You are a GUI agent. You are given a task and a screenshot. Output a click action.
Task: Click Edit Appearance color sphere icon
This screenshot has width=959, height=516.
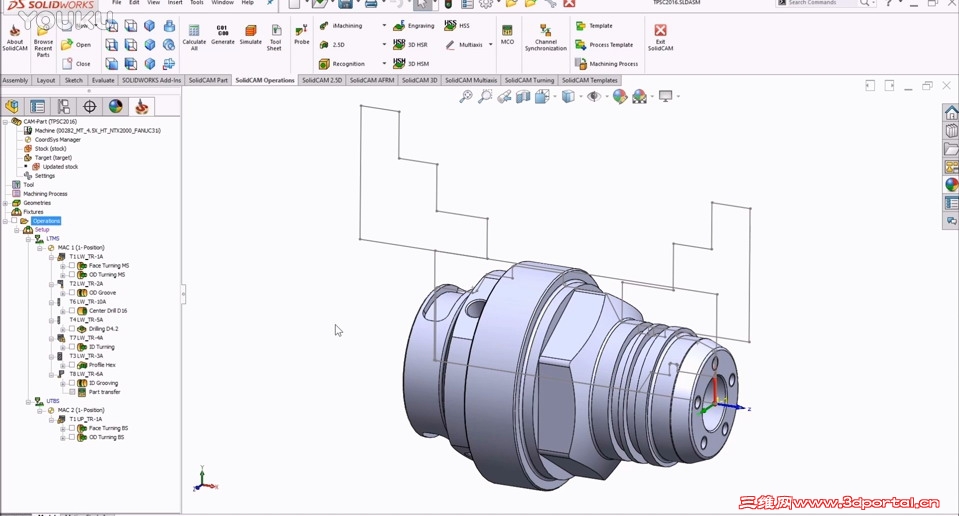(x=620, y=96)
